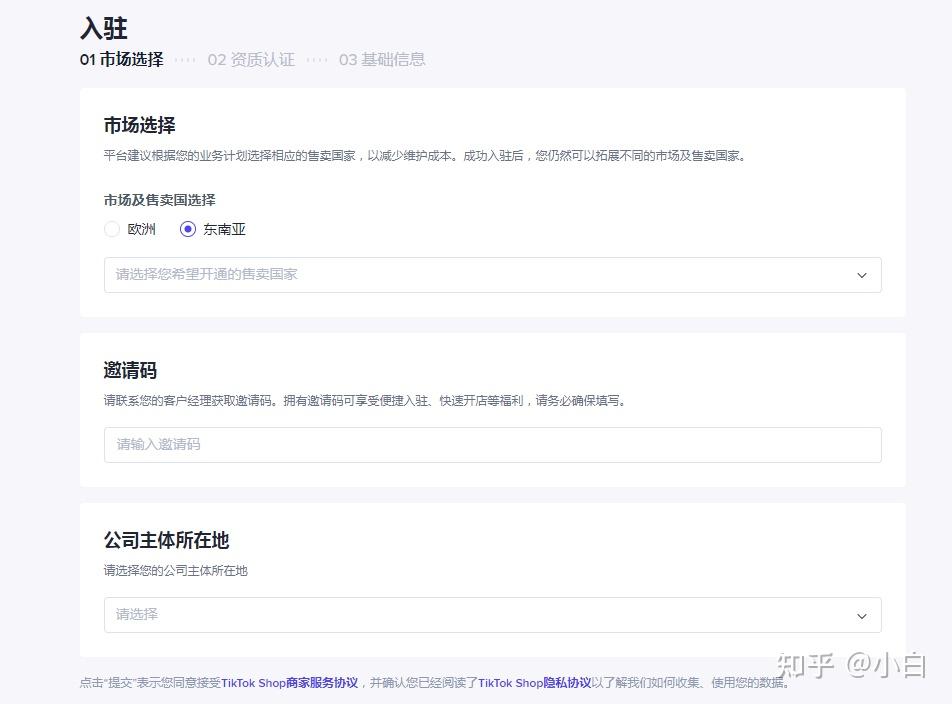Go to step 01 市场选择
This screenshot has width=952, height=704.
(x=121, y=59)
